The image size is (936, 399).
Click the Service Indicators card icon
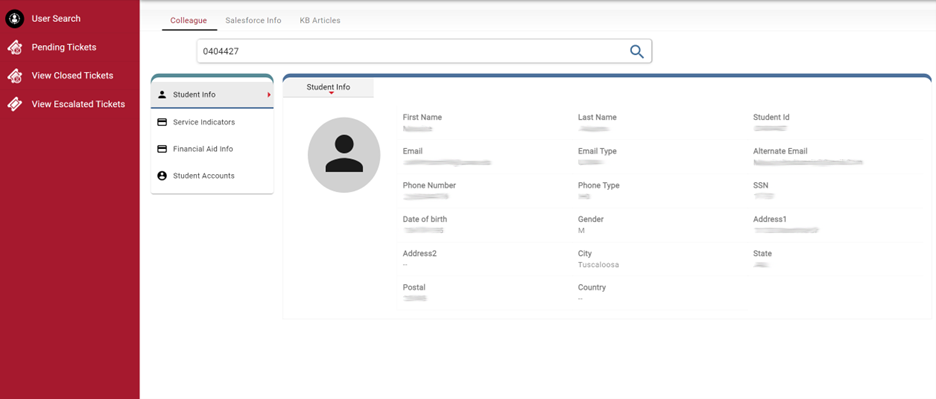click(162, 122)
